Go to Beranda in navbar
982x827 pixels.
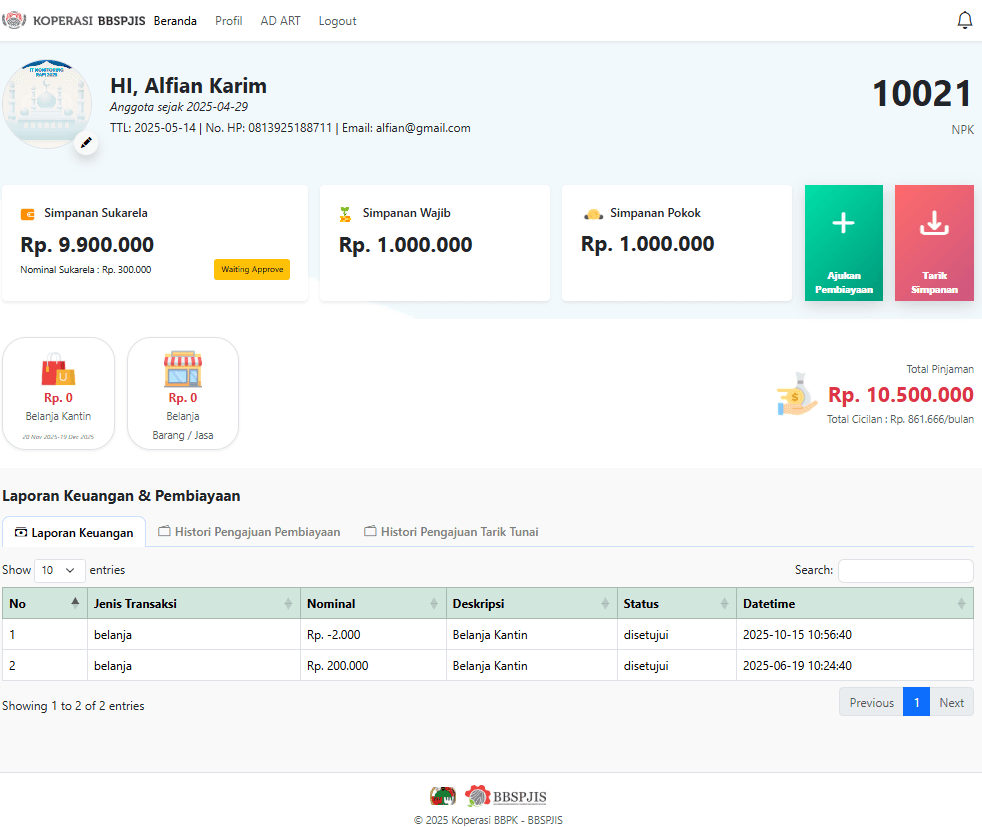(x=175, y=21)
